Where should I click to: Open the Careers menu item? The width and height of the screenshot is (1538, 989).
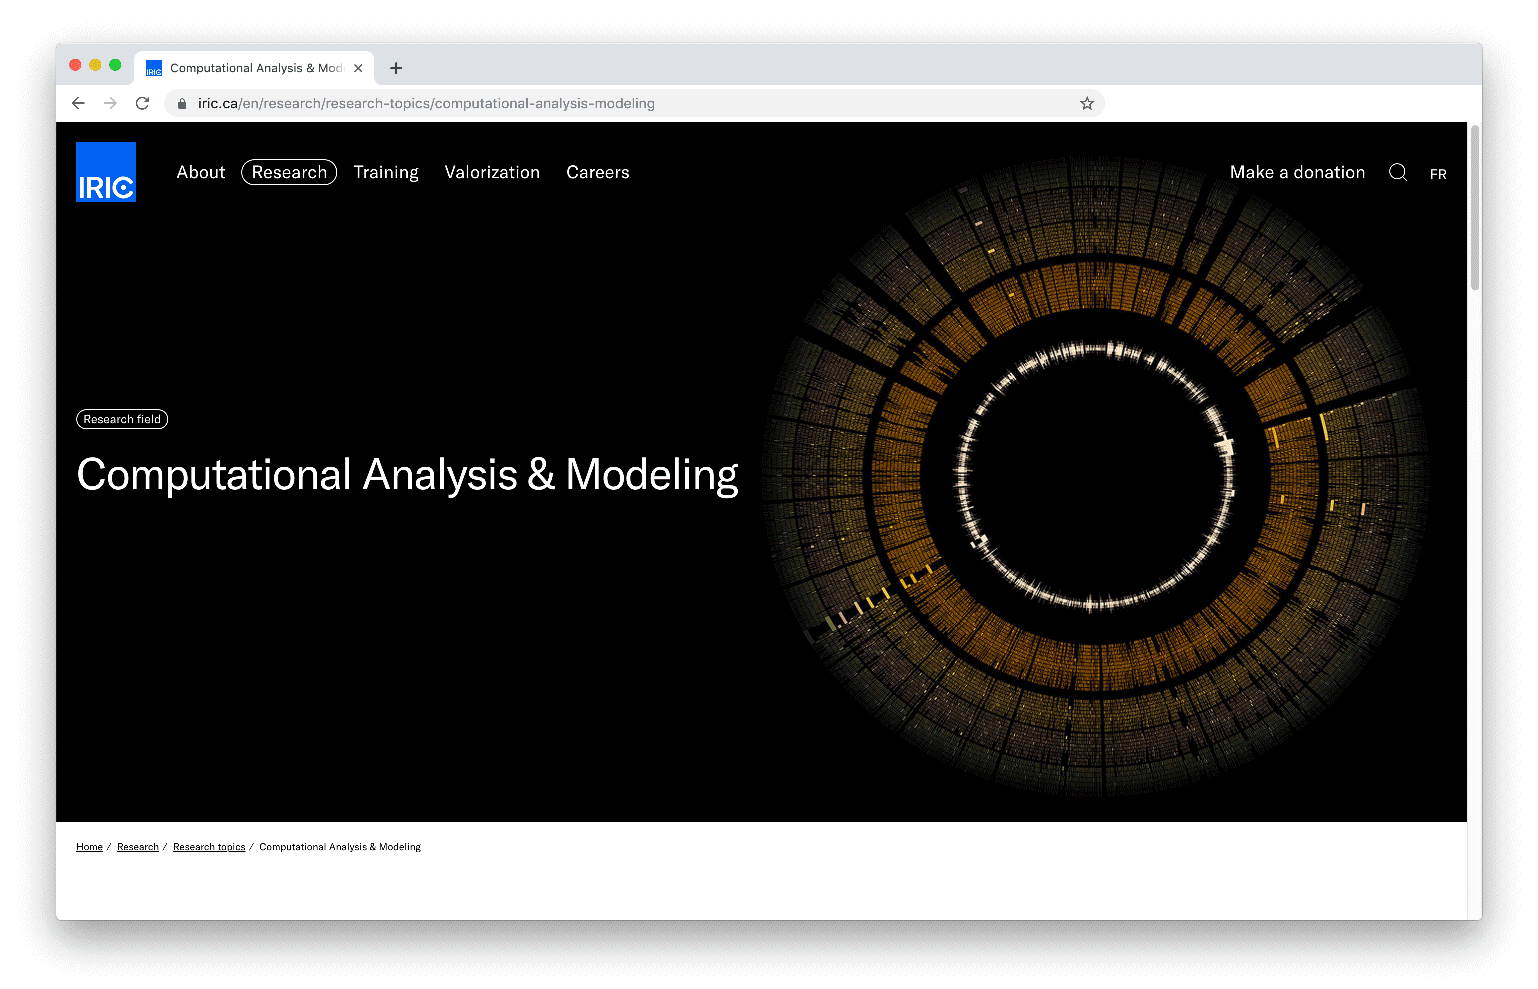(598, 172)
